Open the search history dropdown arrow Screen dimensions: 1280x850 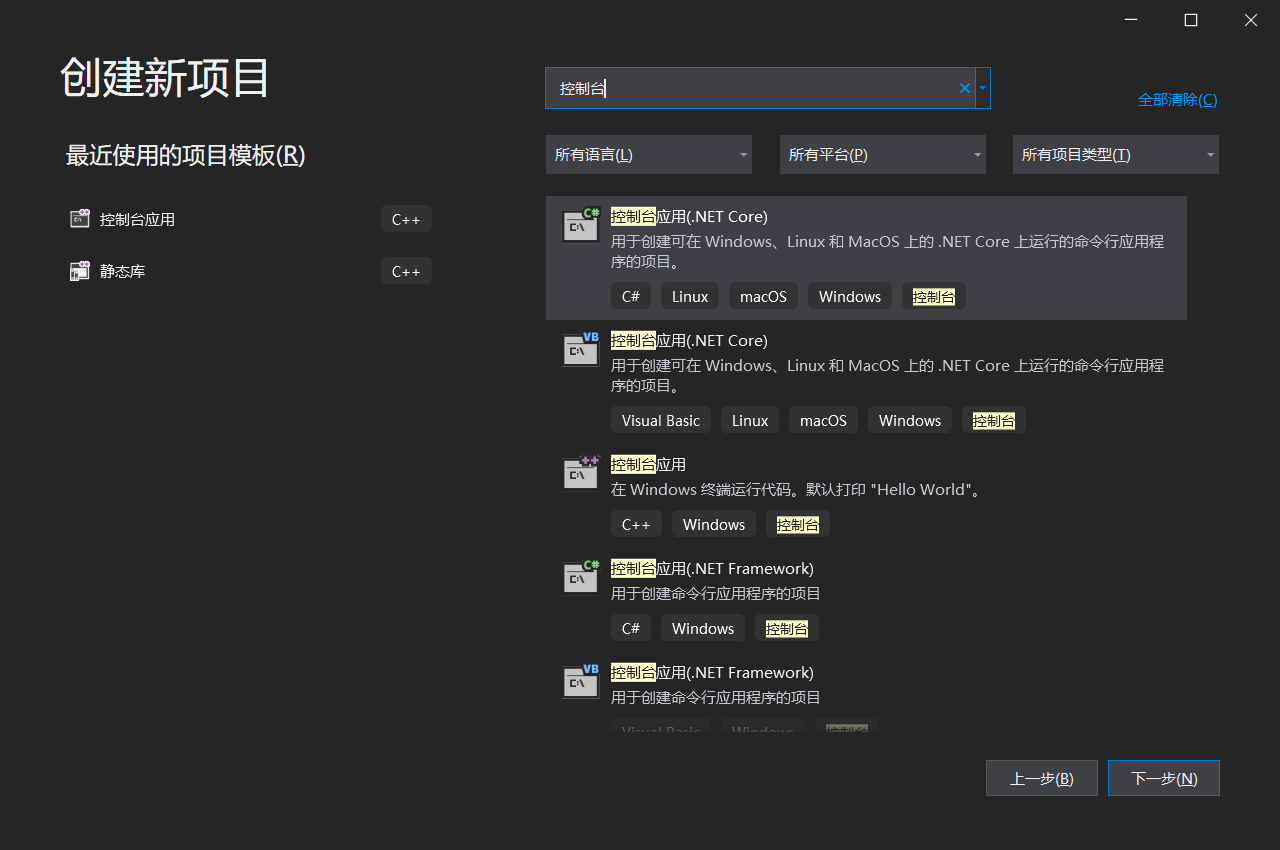click(x=981, y=88)
